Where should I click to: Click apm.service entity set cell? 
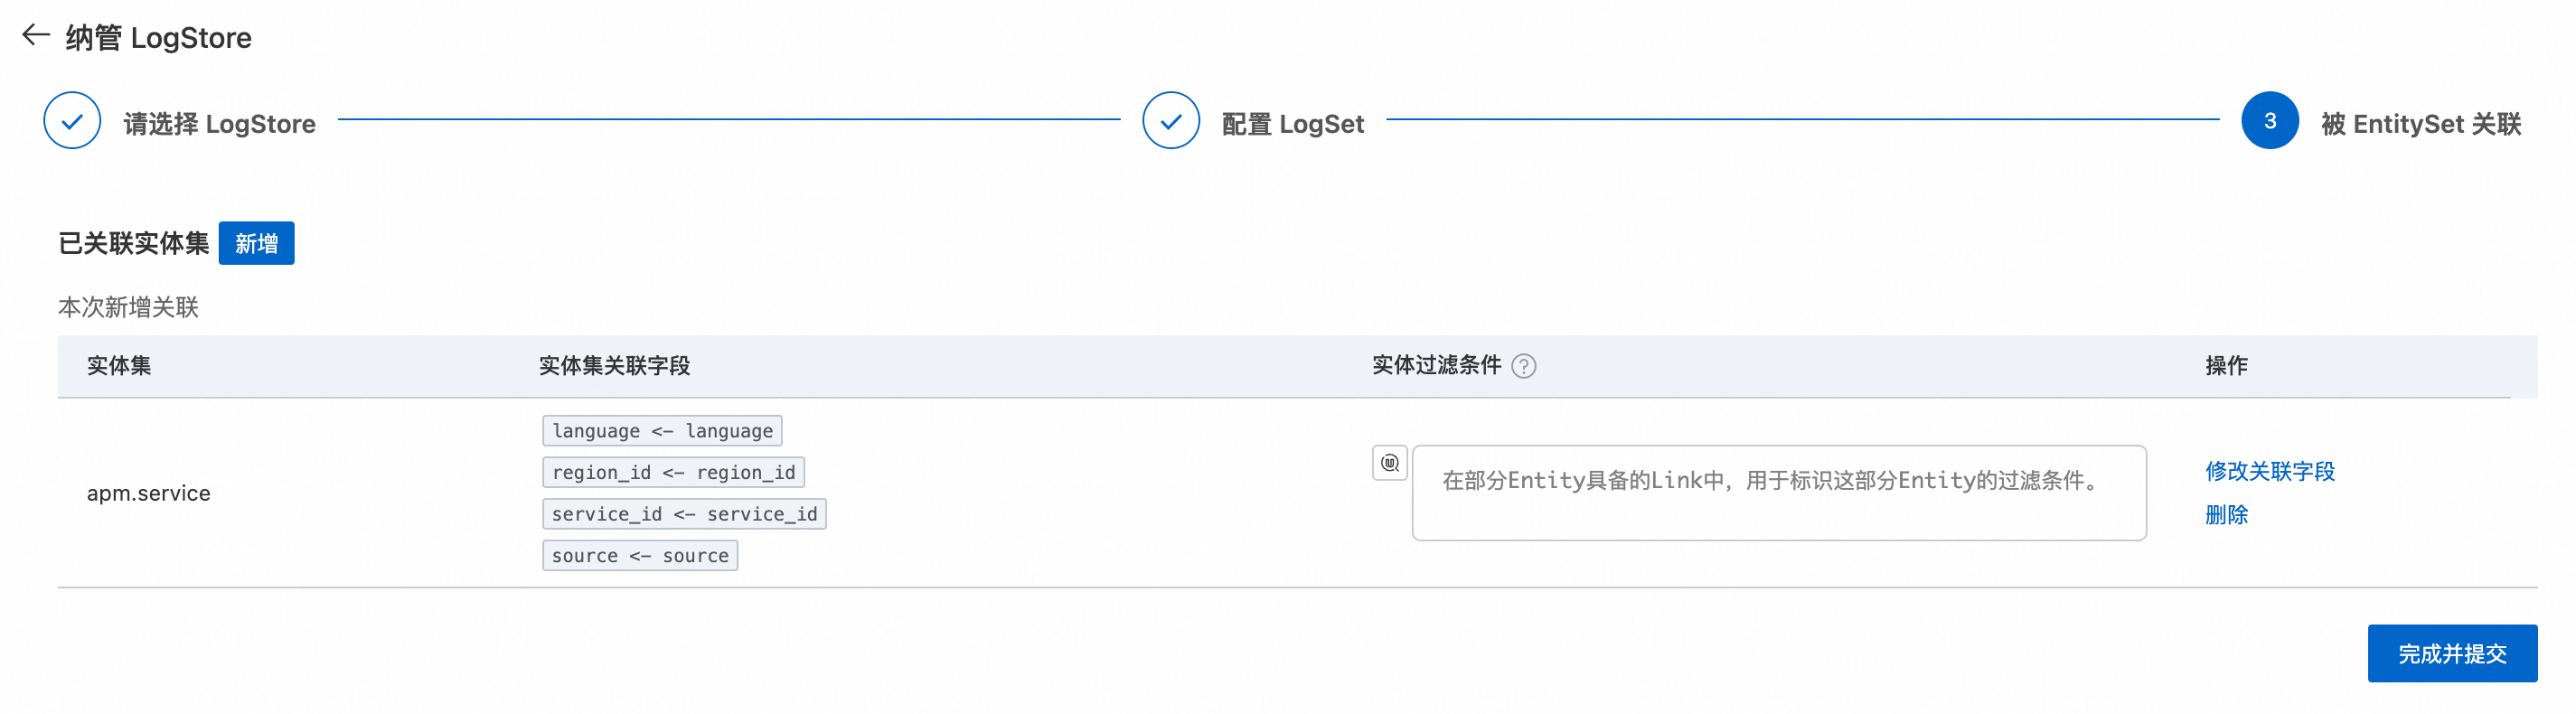148,493
